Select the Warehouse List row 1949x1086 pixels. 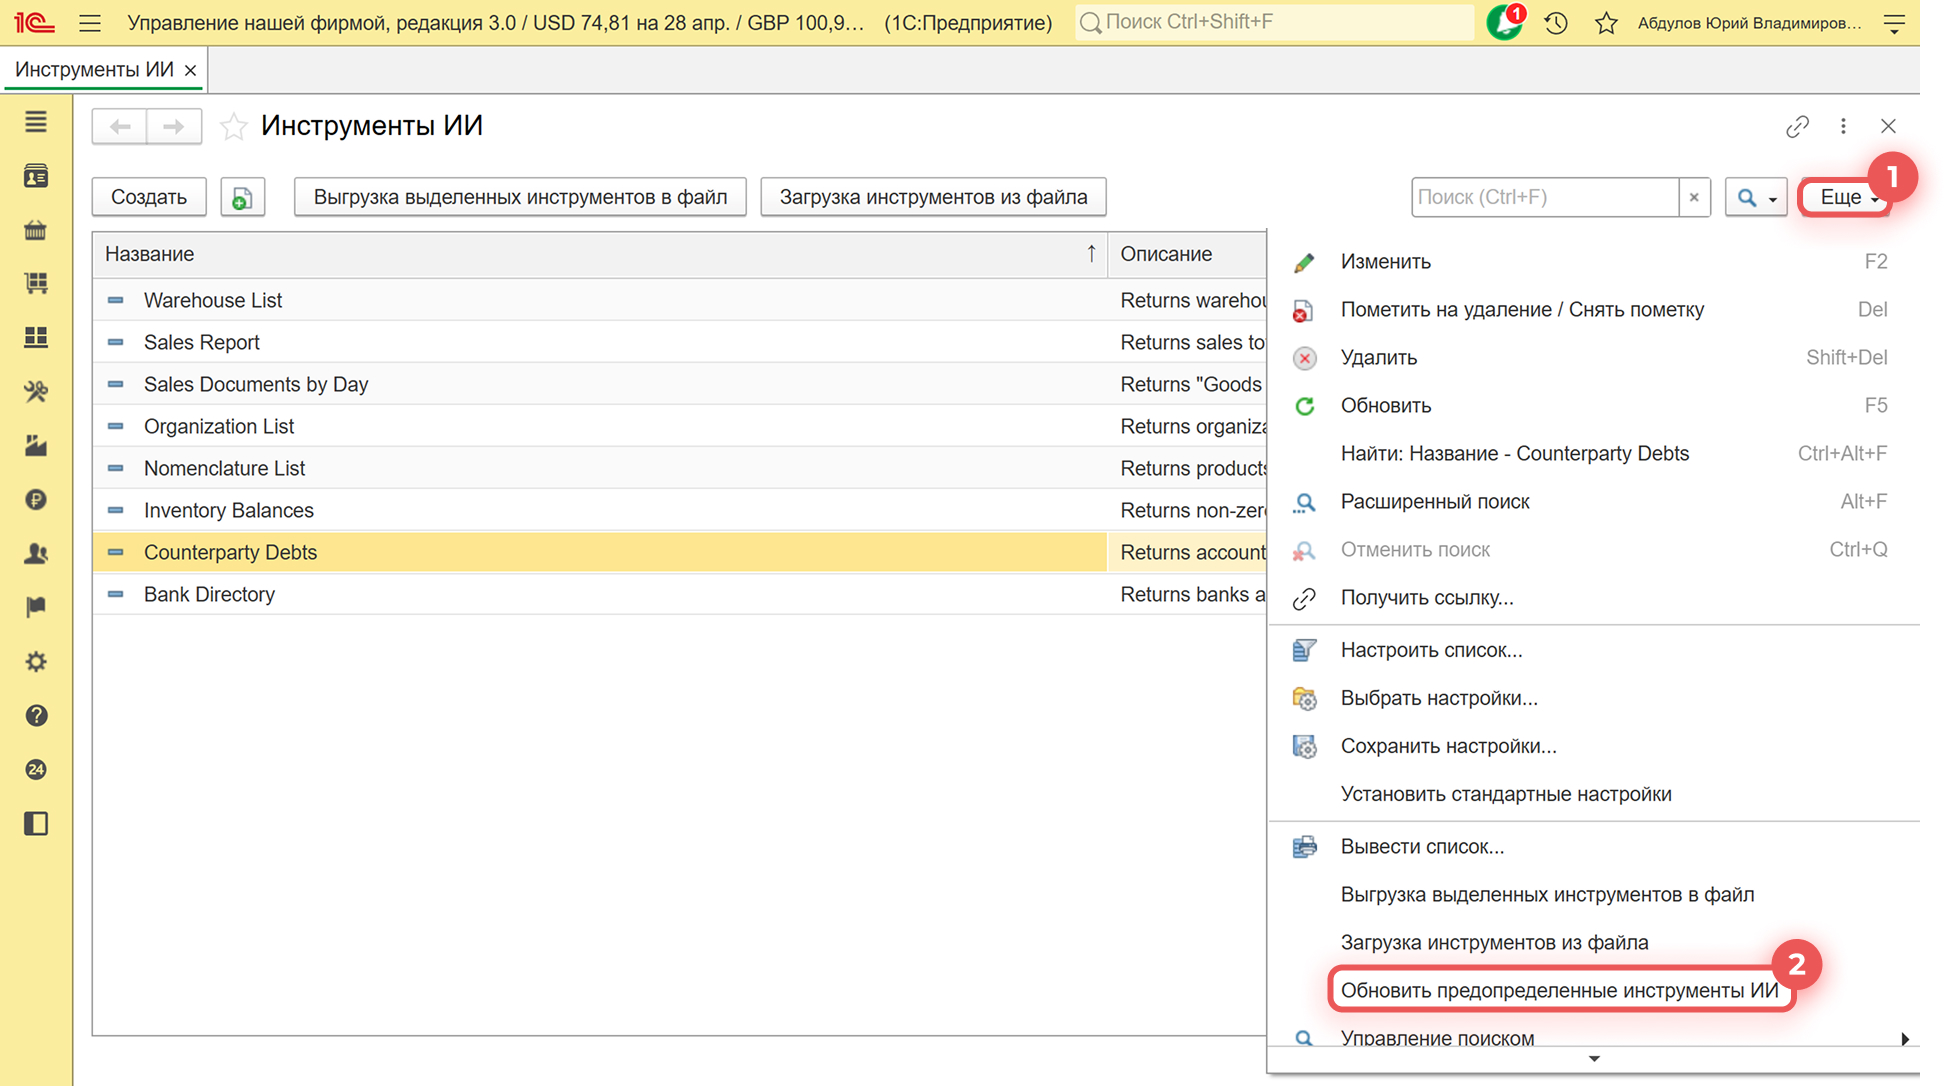pos(213,300)
